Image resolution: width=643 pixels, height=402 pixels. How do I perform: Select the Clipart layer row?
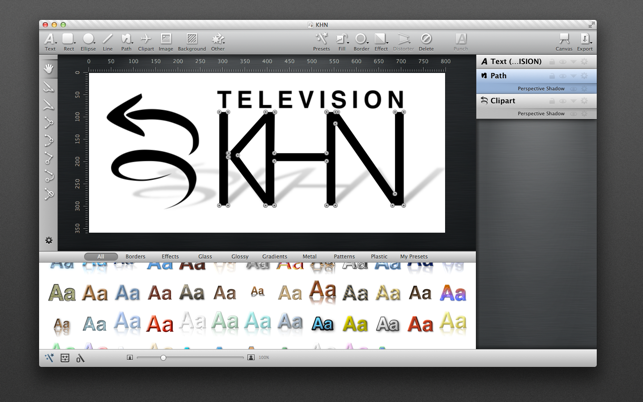pyautogui.click(x=536, y=101)
